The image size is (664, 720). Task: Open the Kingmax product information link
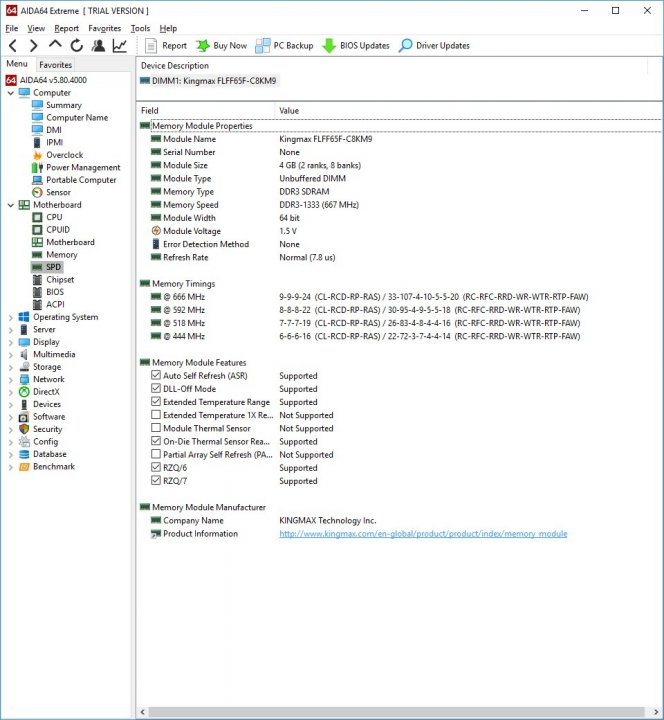pos(423,534)
